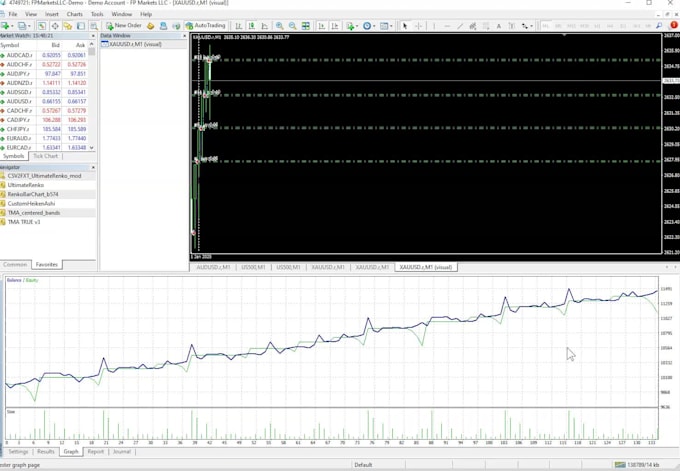
Task: Toggle chart Auto Scroll
Action: click(322, 26)
